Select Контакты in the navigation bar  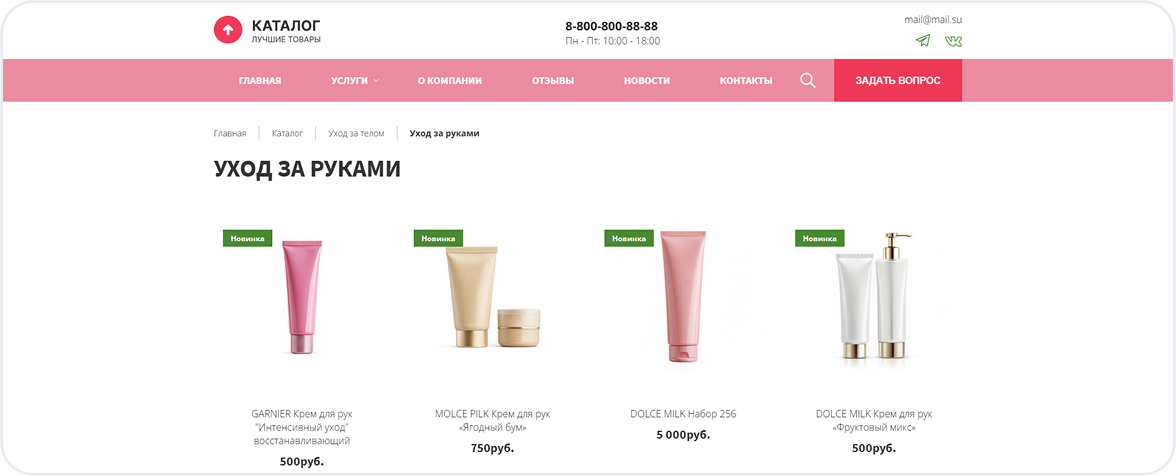pos(746,80)
